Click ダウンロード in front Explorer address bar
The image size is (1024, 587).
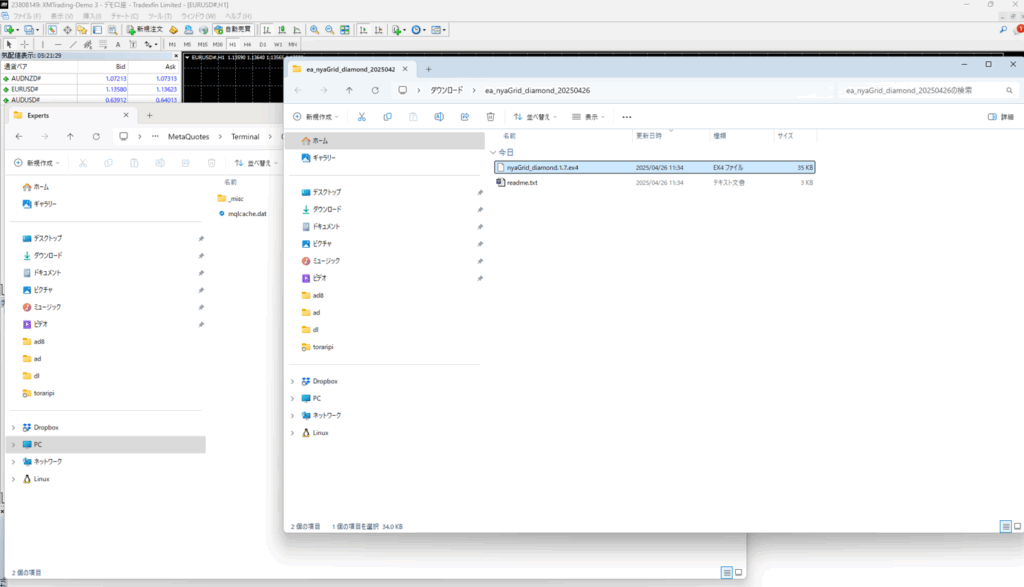click(447, 91)
